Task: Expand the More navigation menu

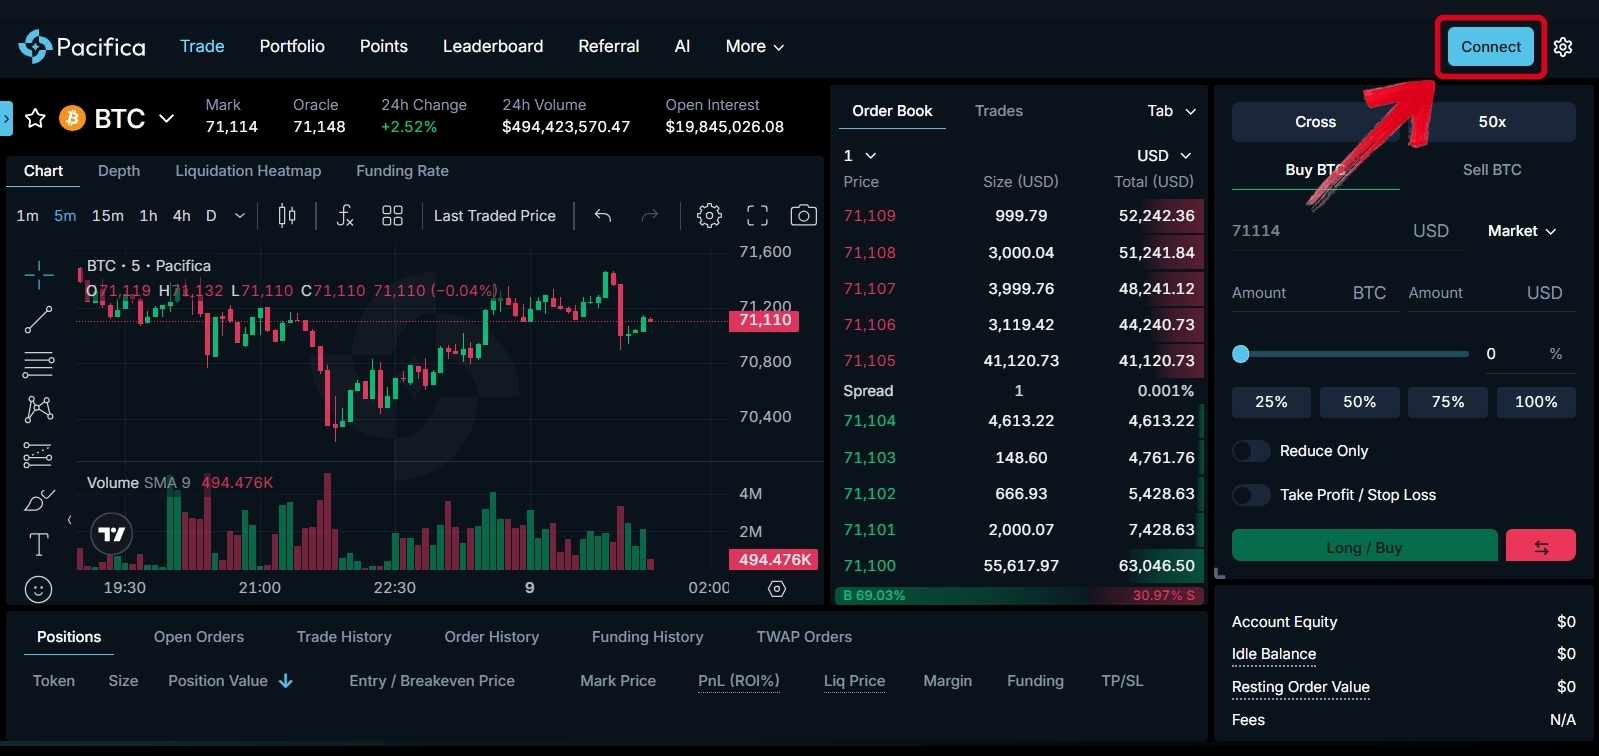Action: (754, 46)
